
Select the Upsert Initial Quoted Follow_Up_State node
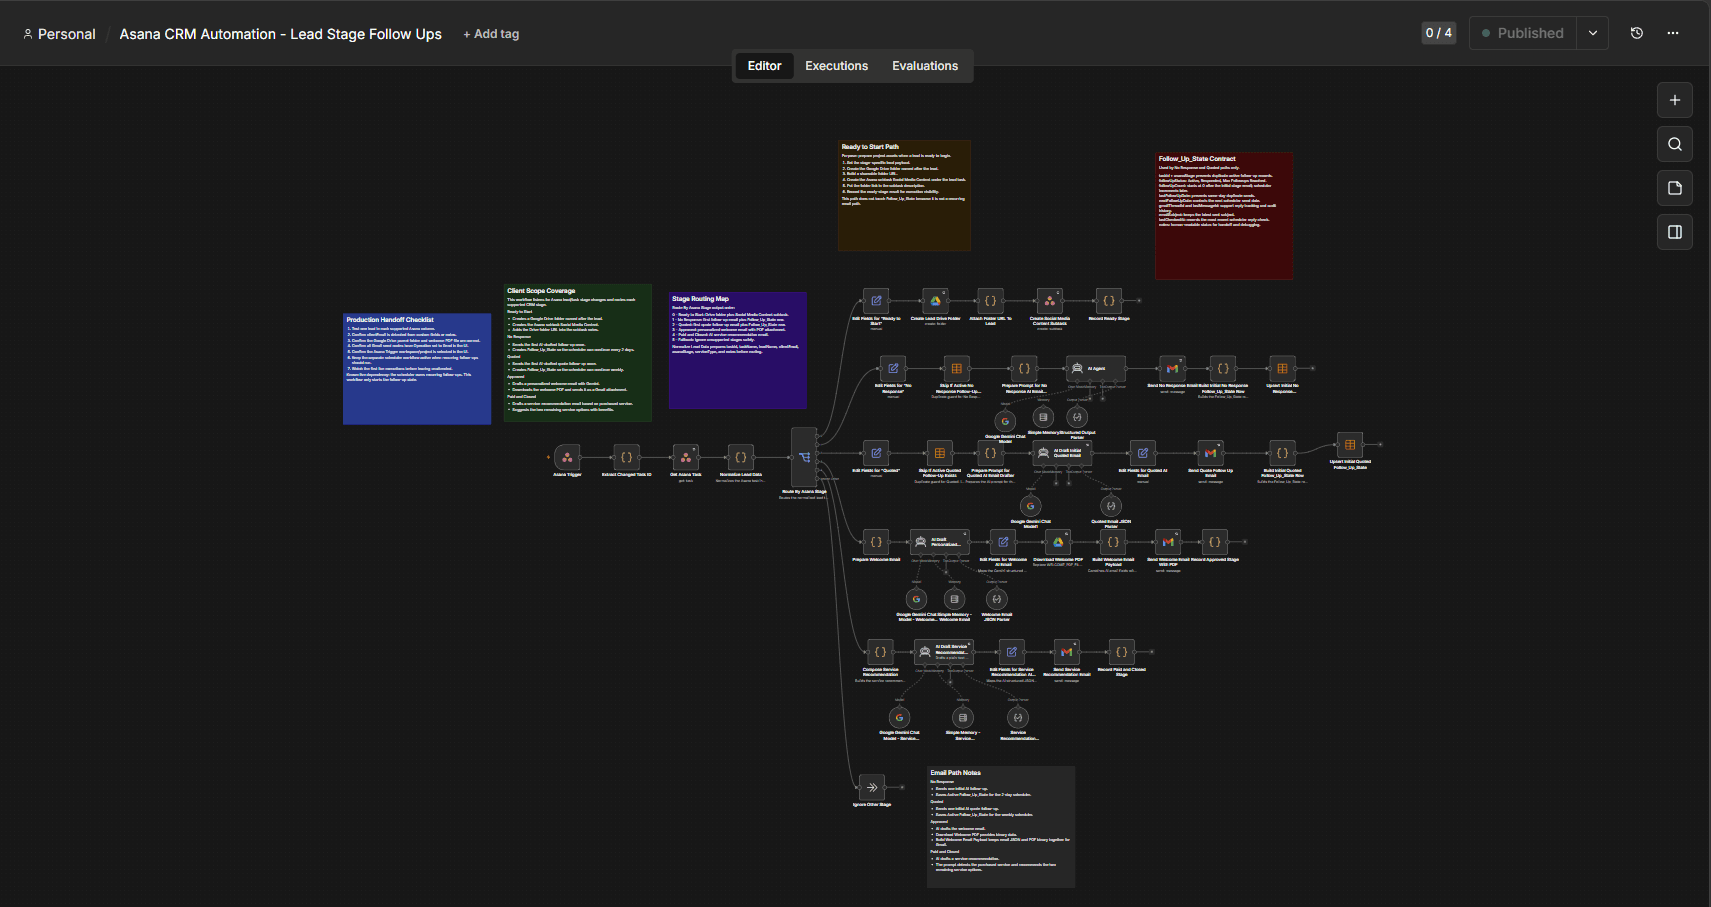pos(1350,445)
